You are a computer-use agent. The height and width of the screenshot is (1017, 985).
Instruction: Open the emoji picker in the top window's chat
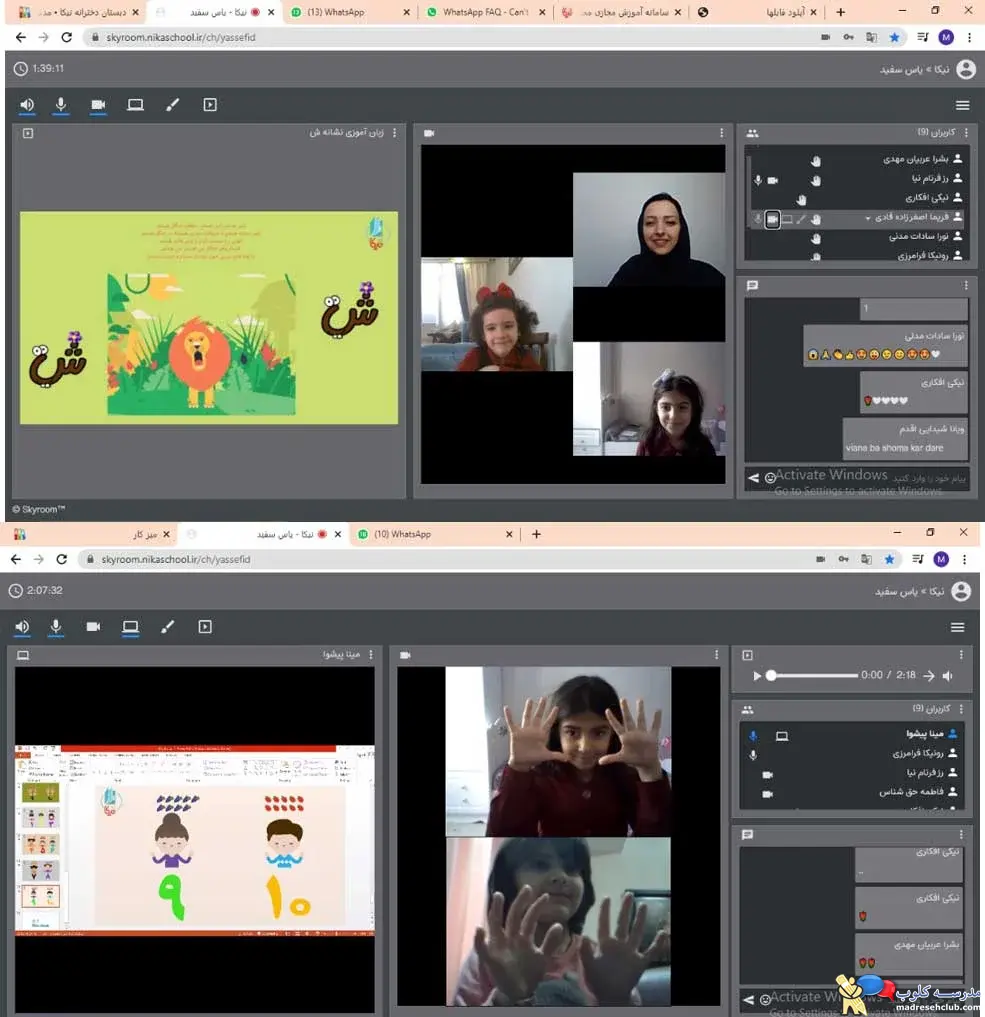770,478
